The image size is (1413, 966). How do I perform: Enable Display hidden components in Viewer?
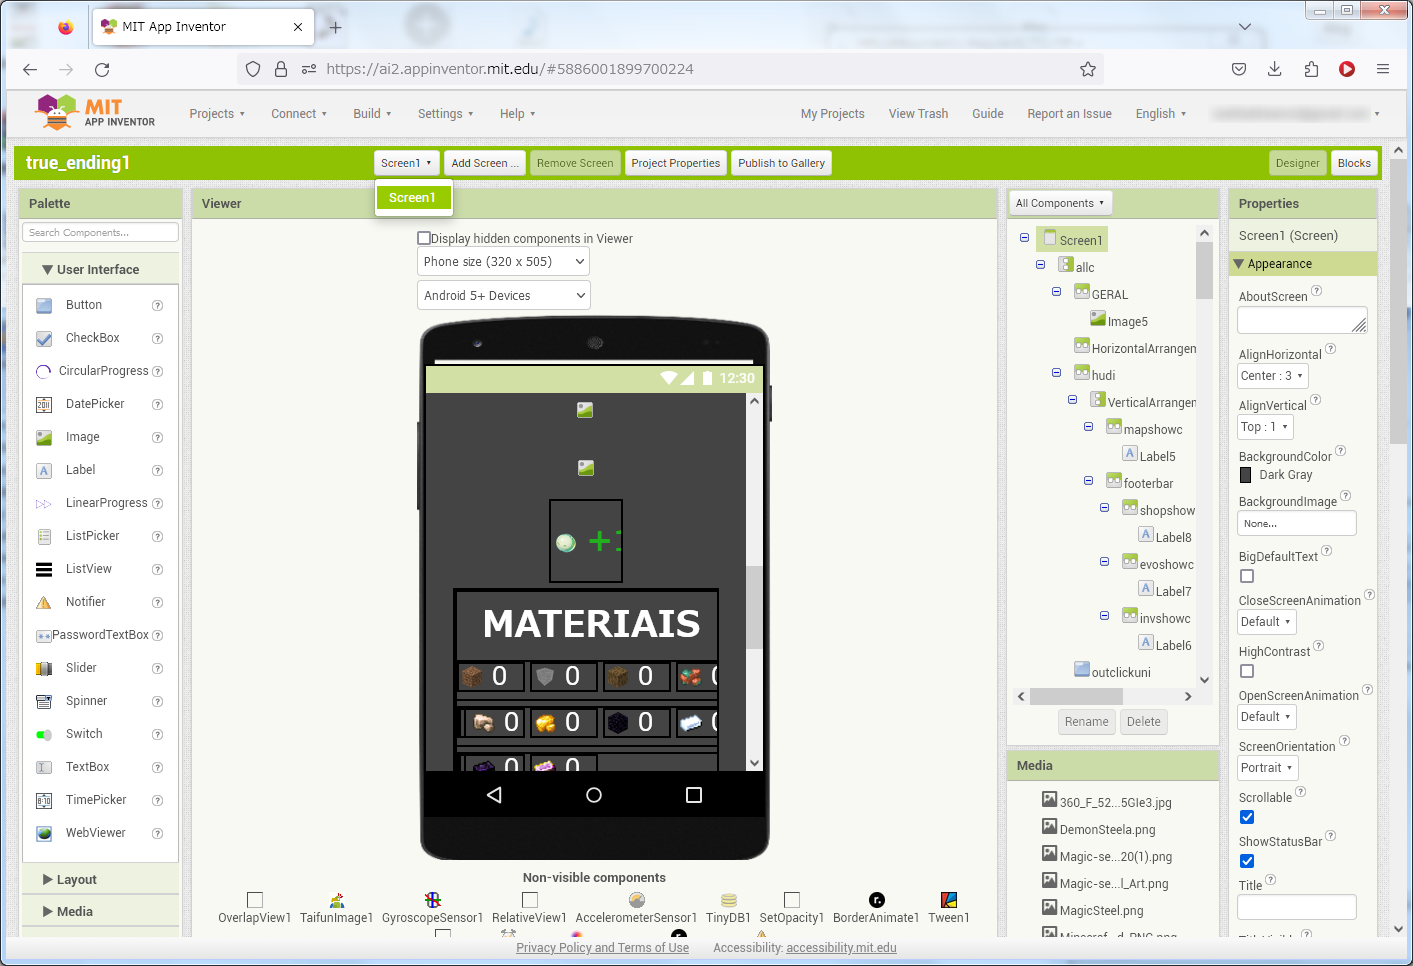click(x=424, y=238)
